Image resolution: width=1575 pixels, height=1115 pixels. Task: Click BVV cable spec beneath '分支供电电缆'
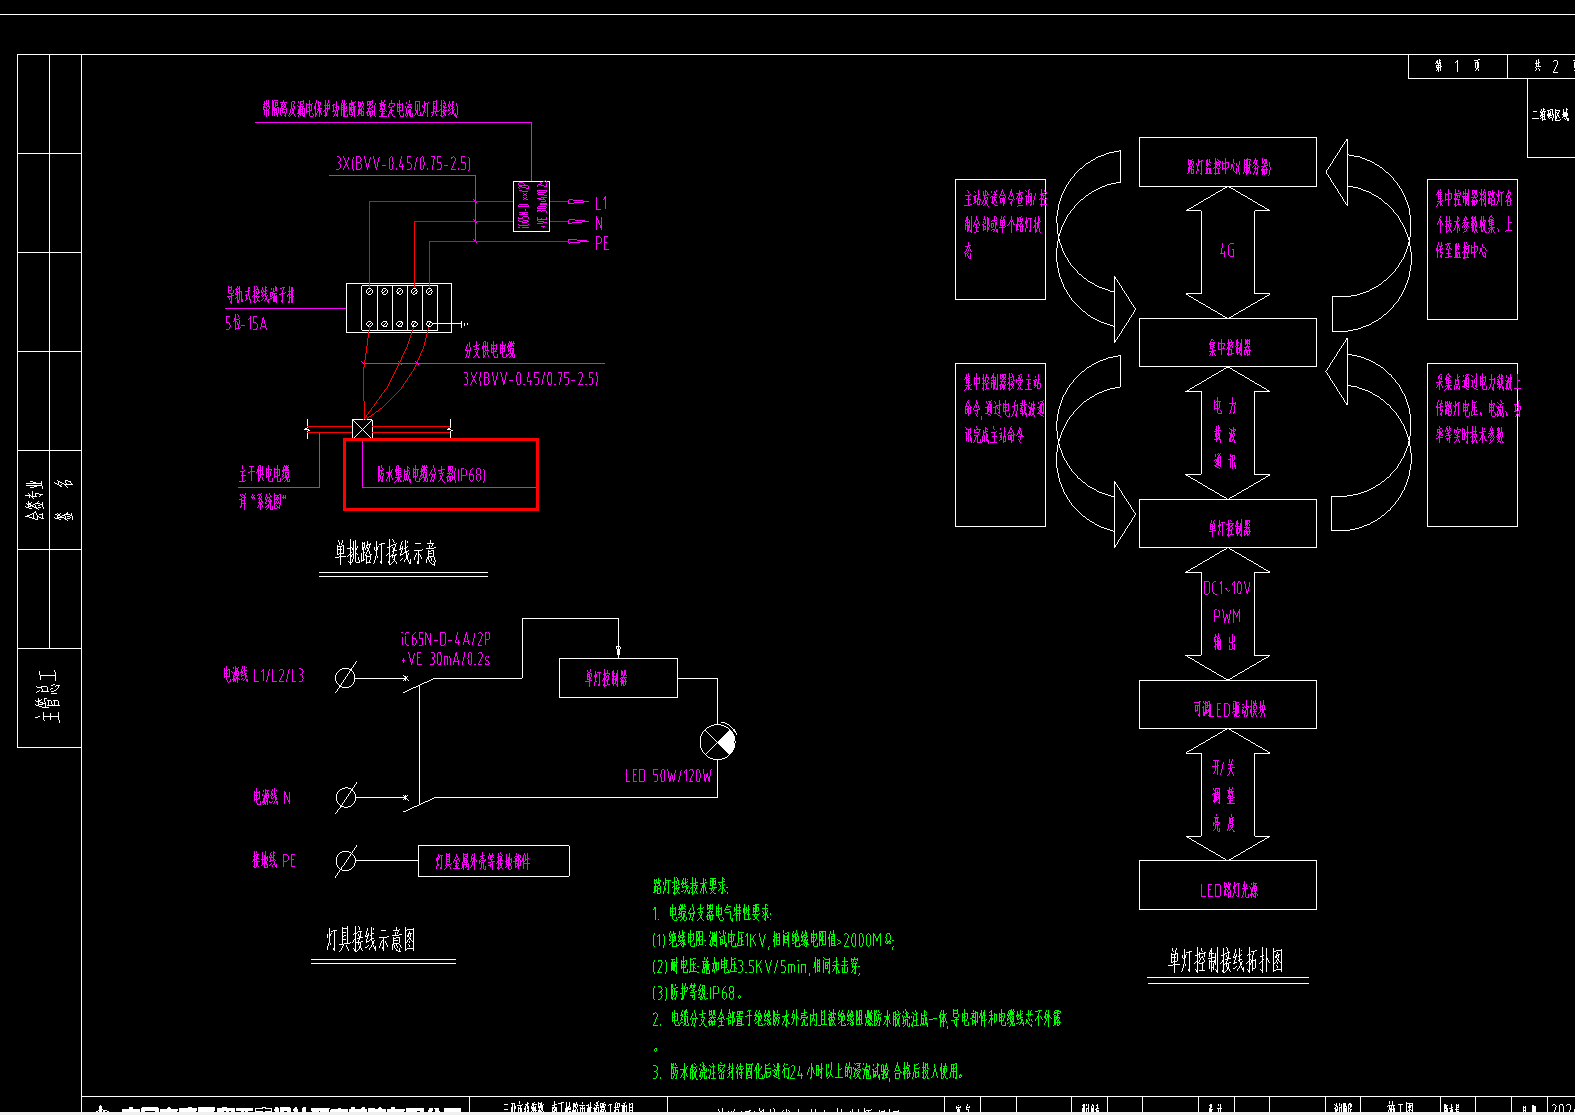tap(531, 378)
